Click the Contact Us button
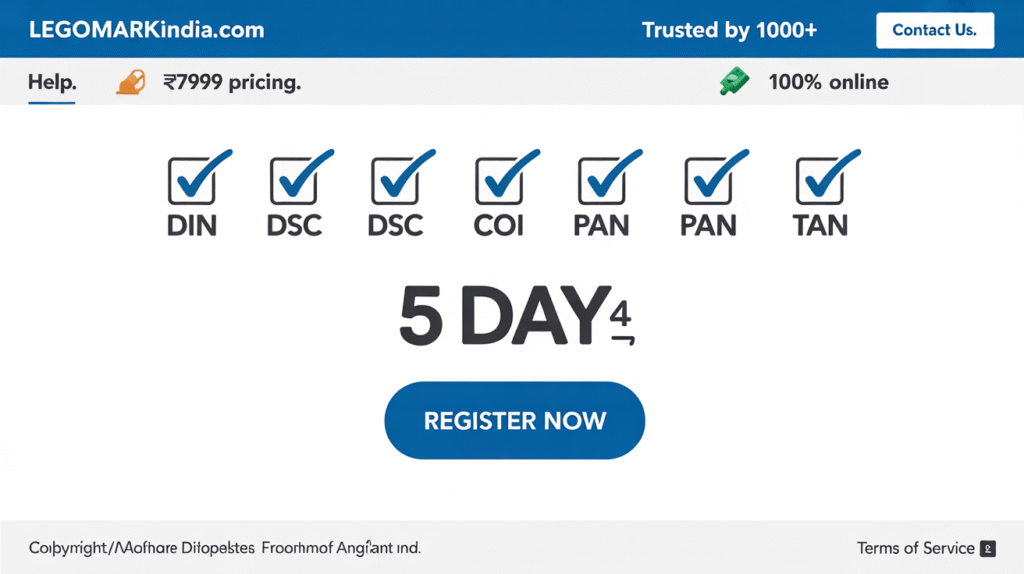The width and height of the screenshot is (1024, 574). (x=935, y=30)
